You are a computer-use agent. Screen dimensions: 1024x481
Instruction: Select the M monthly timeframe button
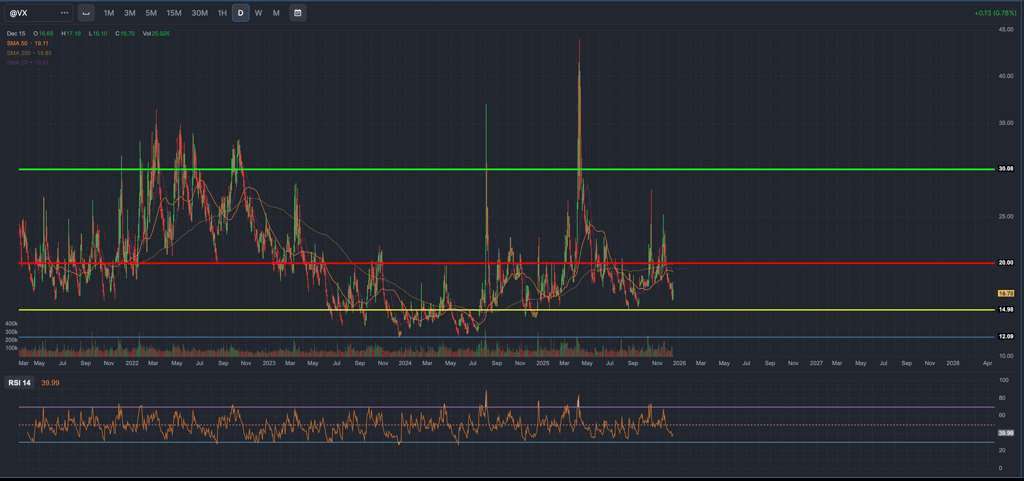tap(276, 13)
